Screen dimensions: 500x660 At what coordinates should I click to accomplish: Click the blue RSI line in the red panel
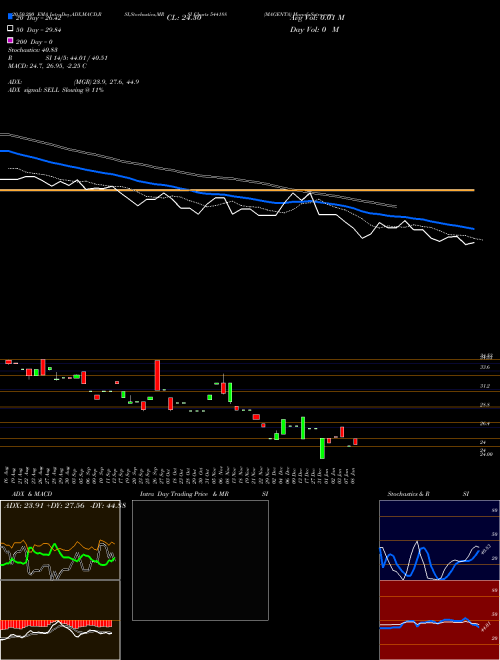point(429,623)
